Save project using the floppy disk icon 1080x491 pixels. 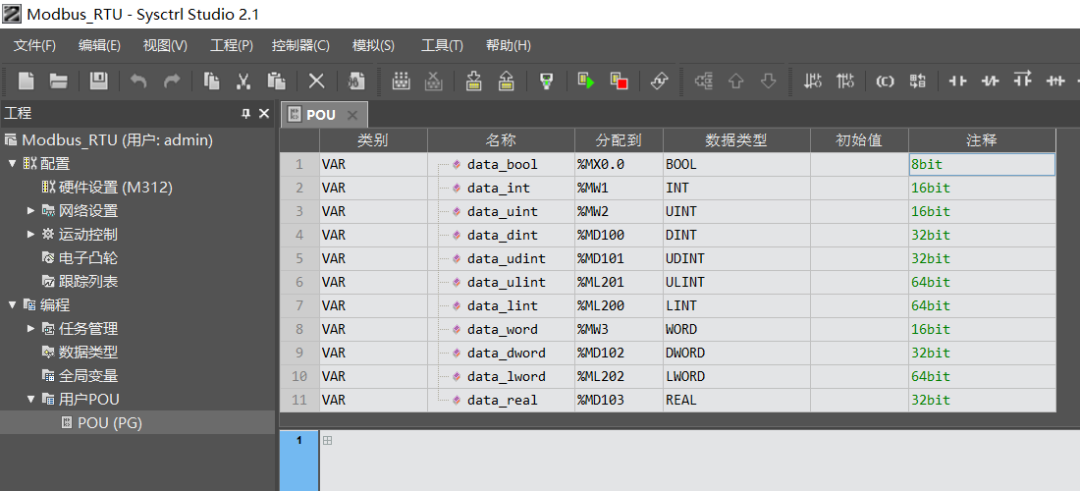coord(98,81)
